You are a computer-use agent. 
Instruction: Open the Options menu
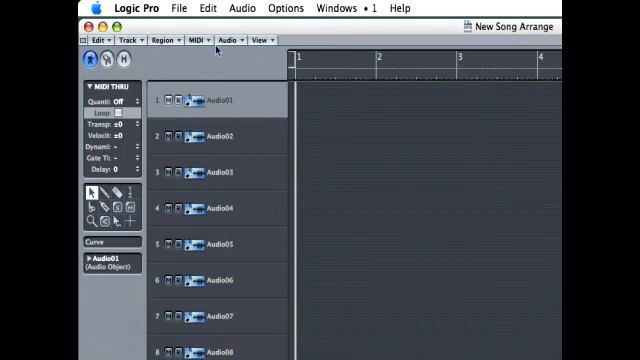286,8
